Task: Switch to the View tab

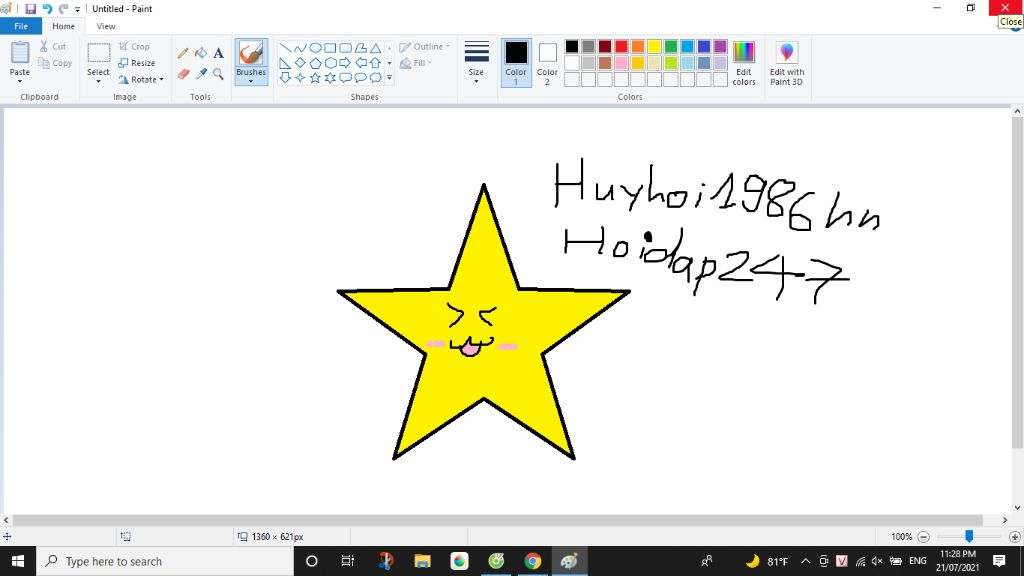Action: point(106,26)
